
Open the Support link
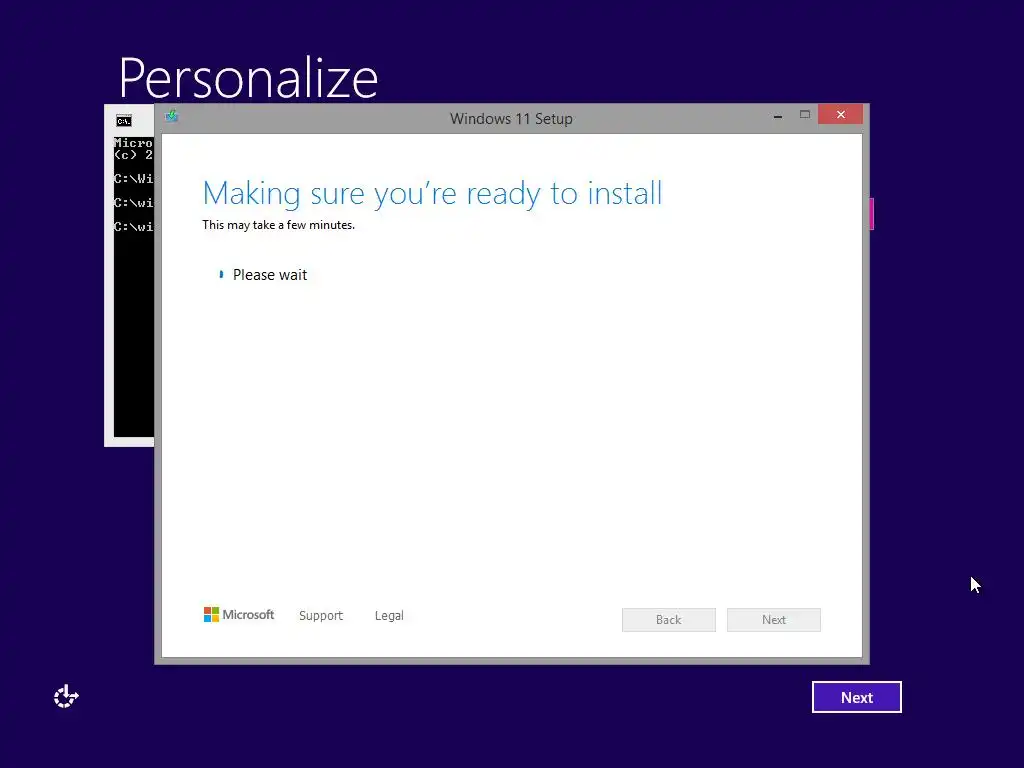(321, 615)
